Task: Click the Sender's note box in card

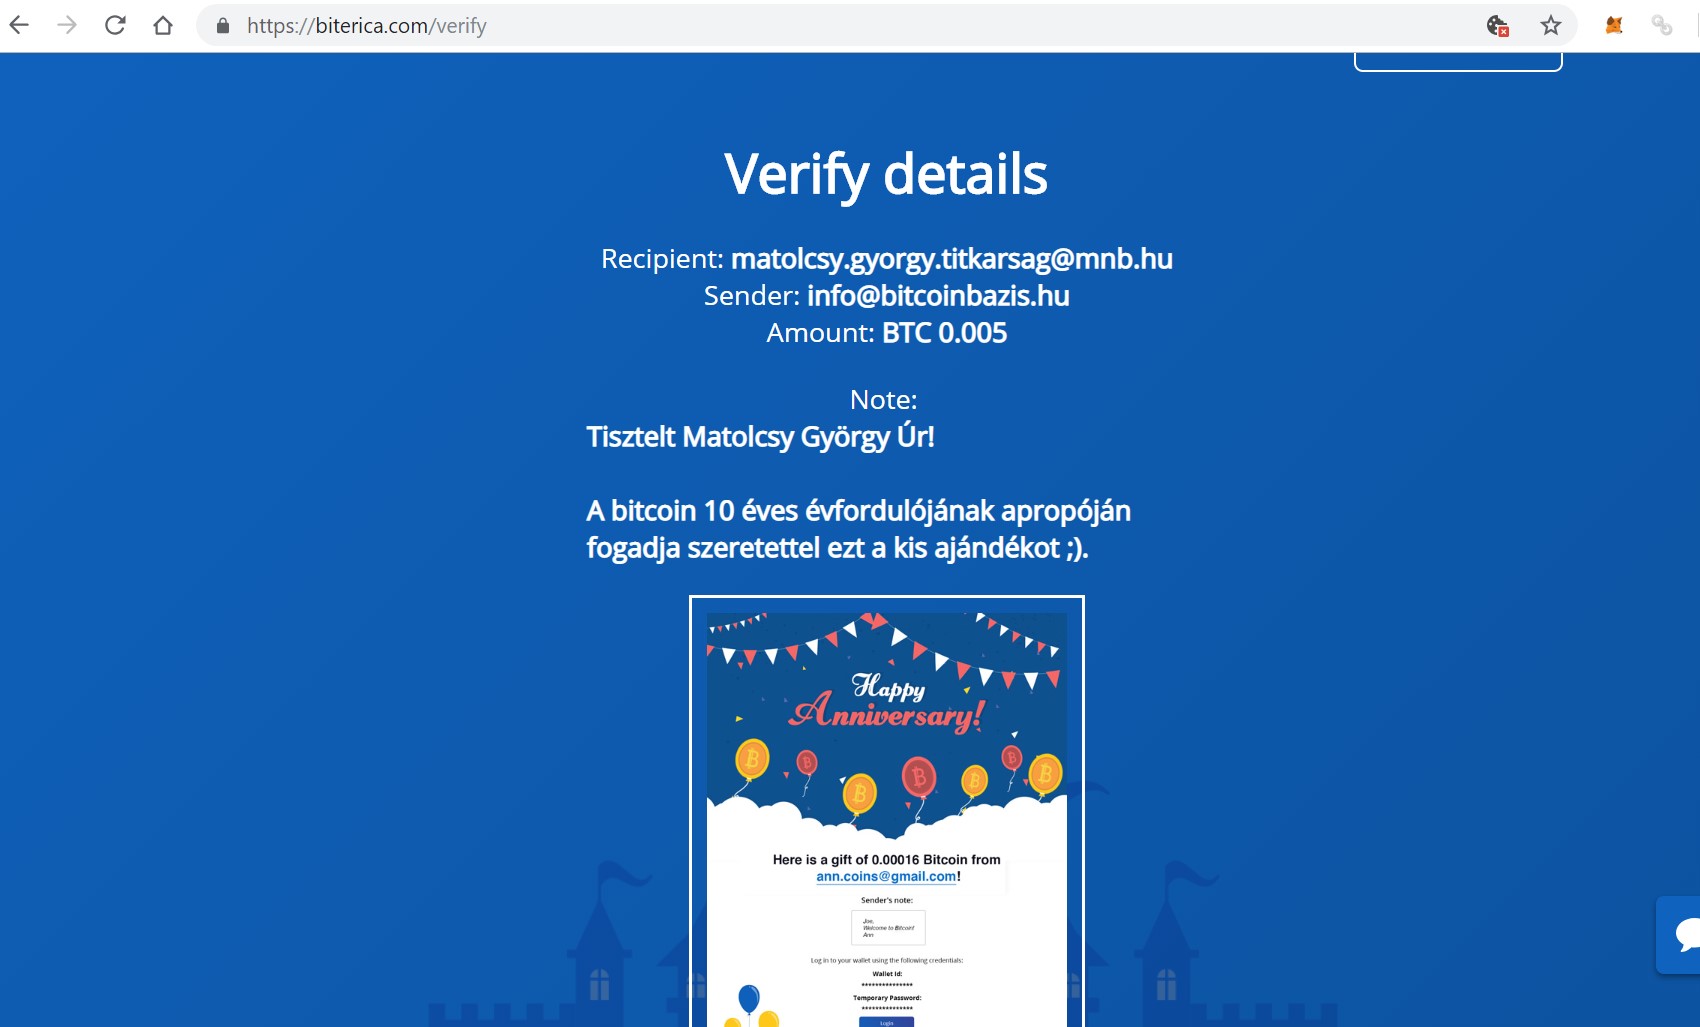Action: tap(888, 927)
